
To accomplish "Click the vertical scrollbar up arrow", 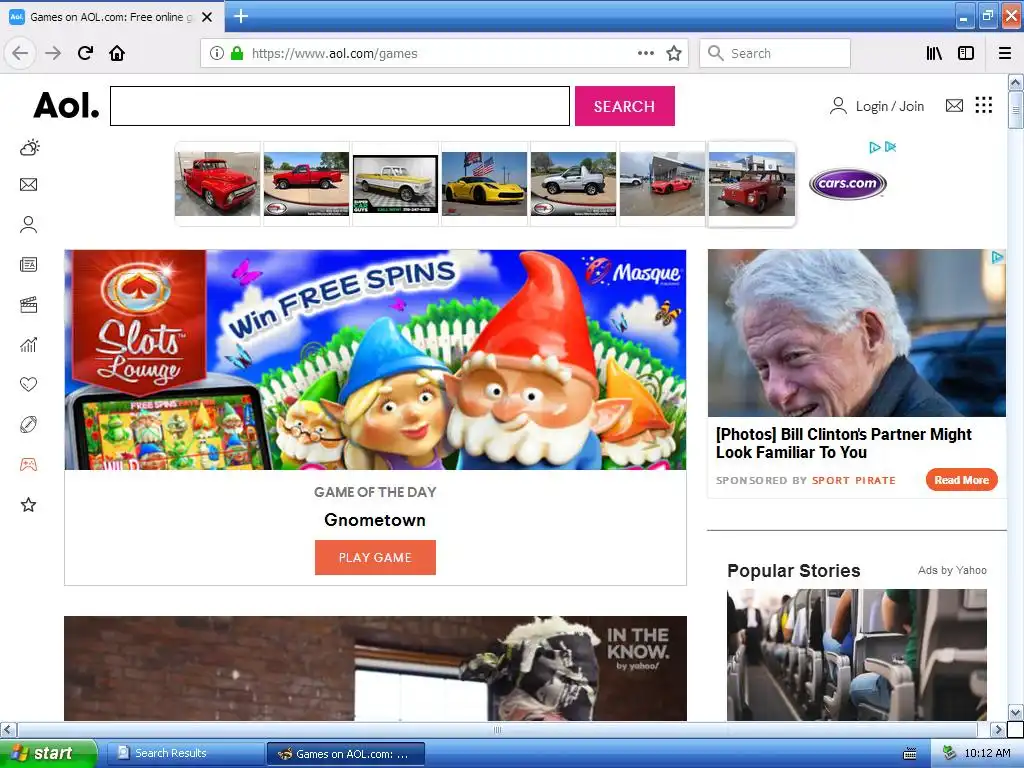I will tap(1015, 82).
